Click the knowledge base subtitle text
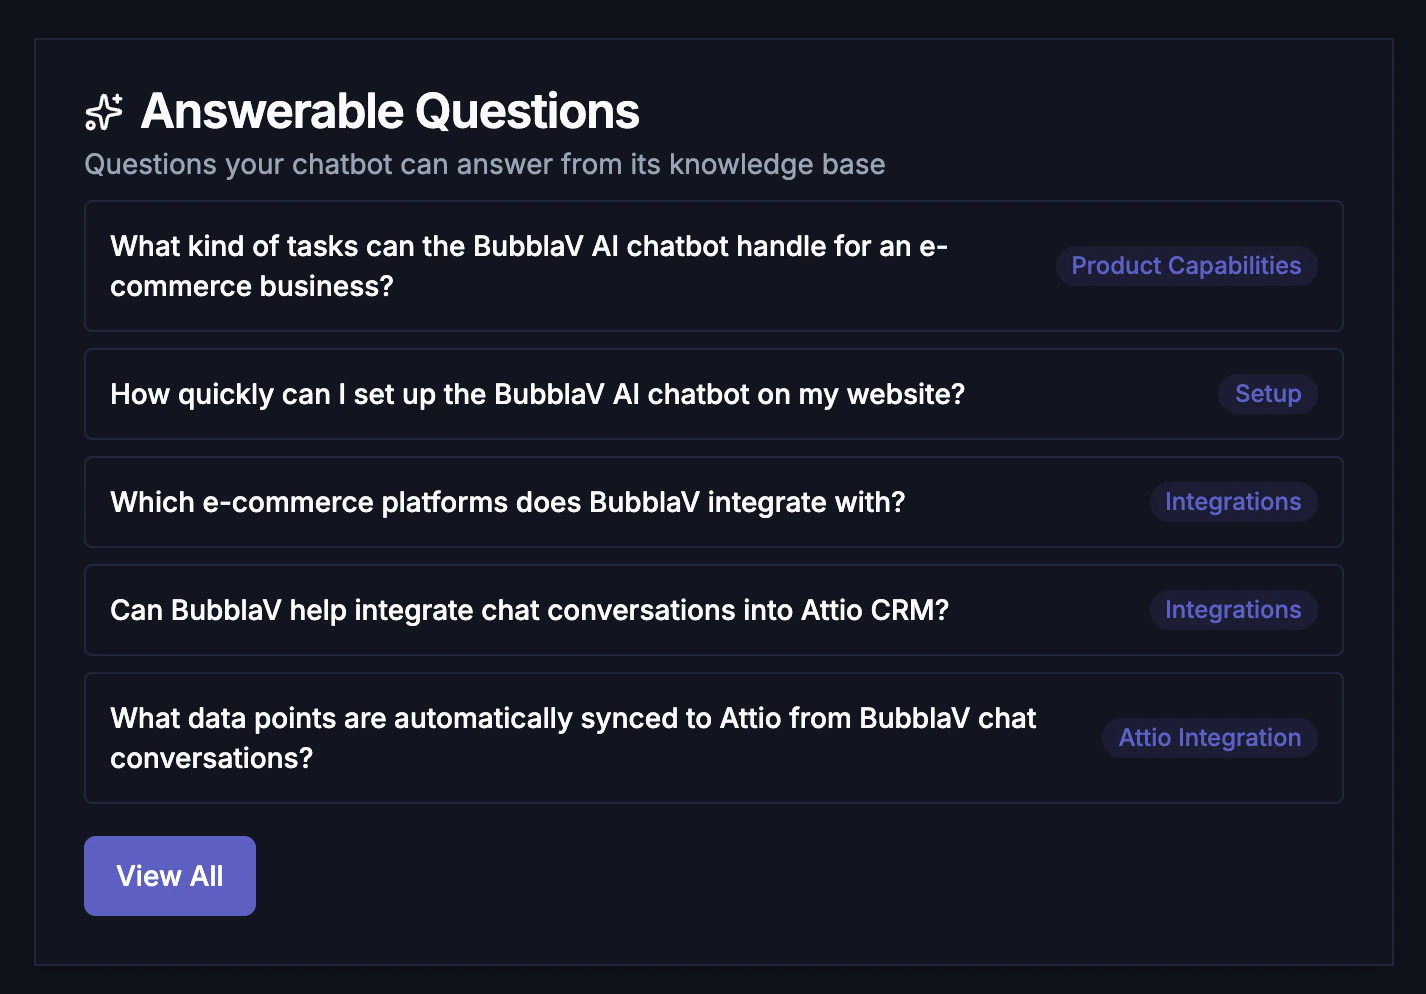 485,164
